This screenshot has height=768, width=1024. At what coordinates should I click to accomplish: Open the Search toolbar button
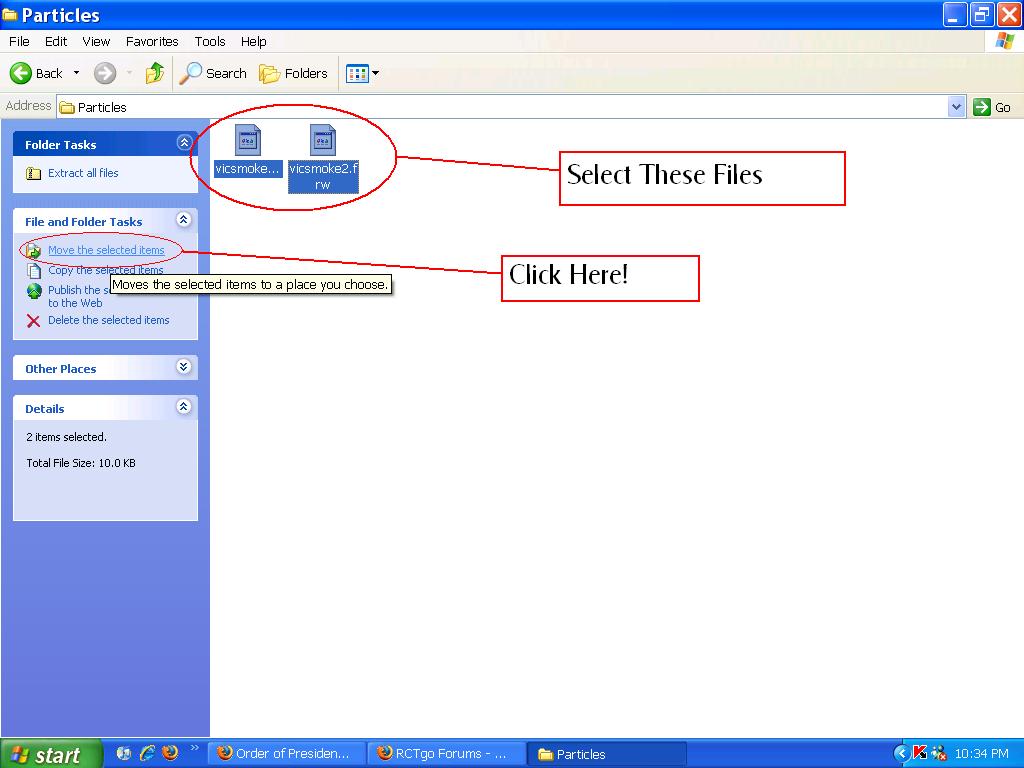(x=213, y=73)
